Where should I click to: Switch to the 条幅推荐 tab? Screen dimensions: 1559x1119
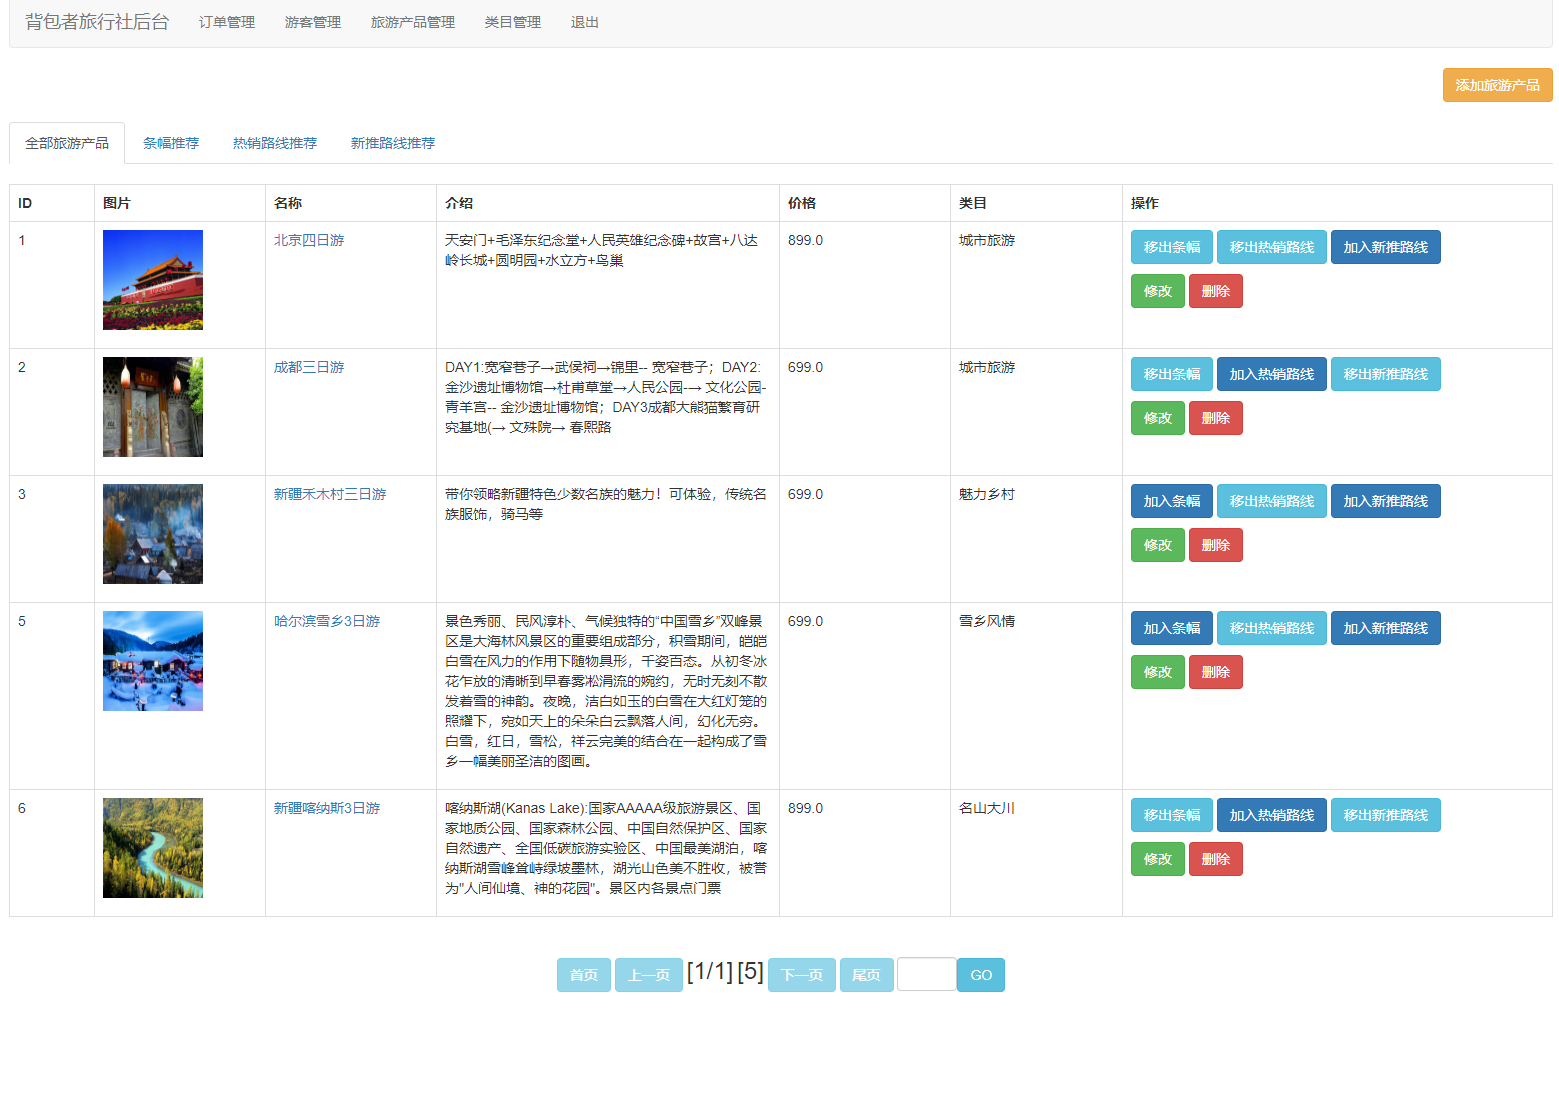click(171, 143)
